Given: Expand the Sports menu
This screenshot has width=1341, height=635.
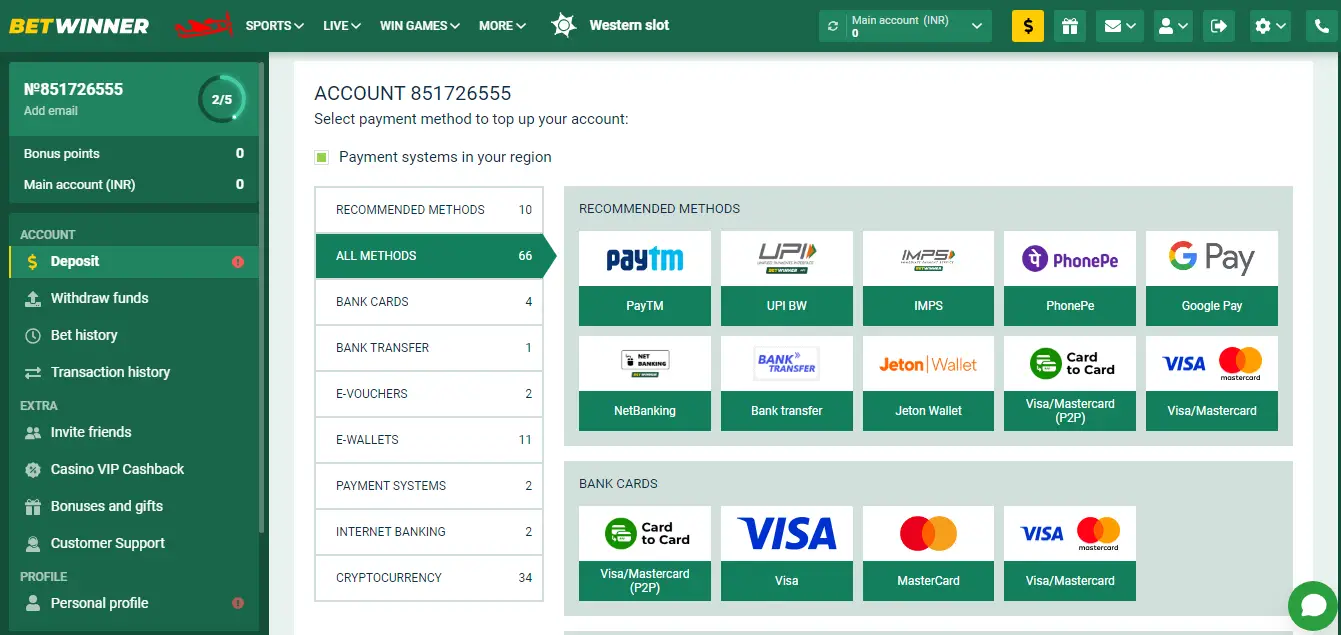Looking at the screenshot, I should tap(274, 26).
